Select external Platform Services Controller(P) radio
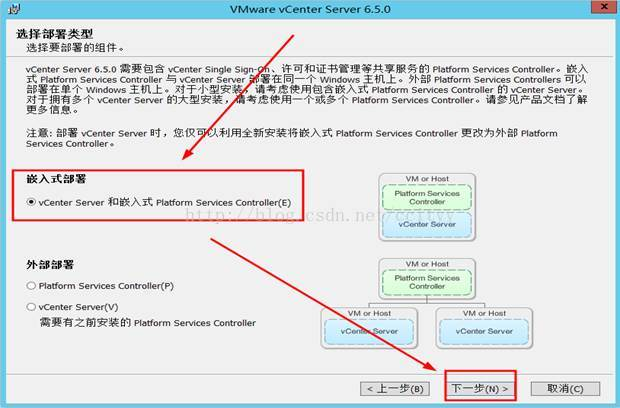Image resolution: width=620 pixels, height=408 pixels. pyautogui.click(x=31, y=285)
